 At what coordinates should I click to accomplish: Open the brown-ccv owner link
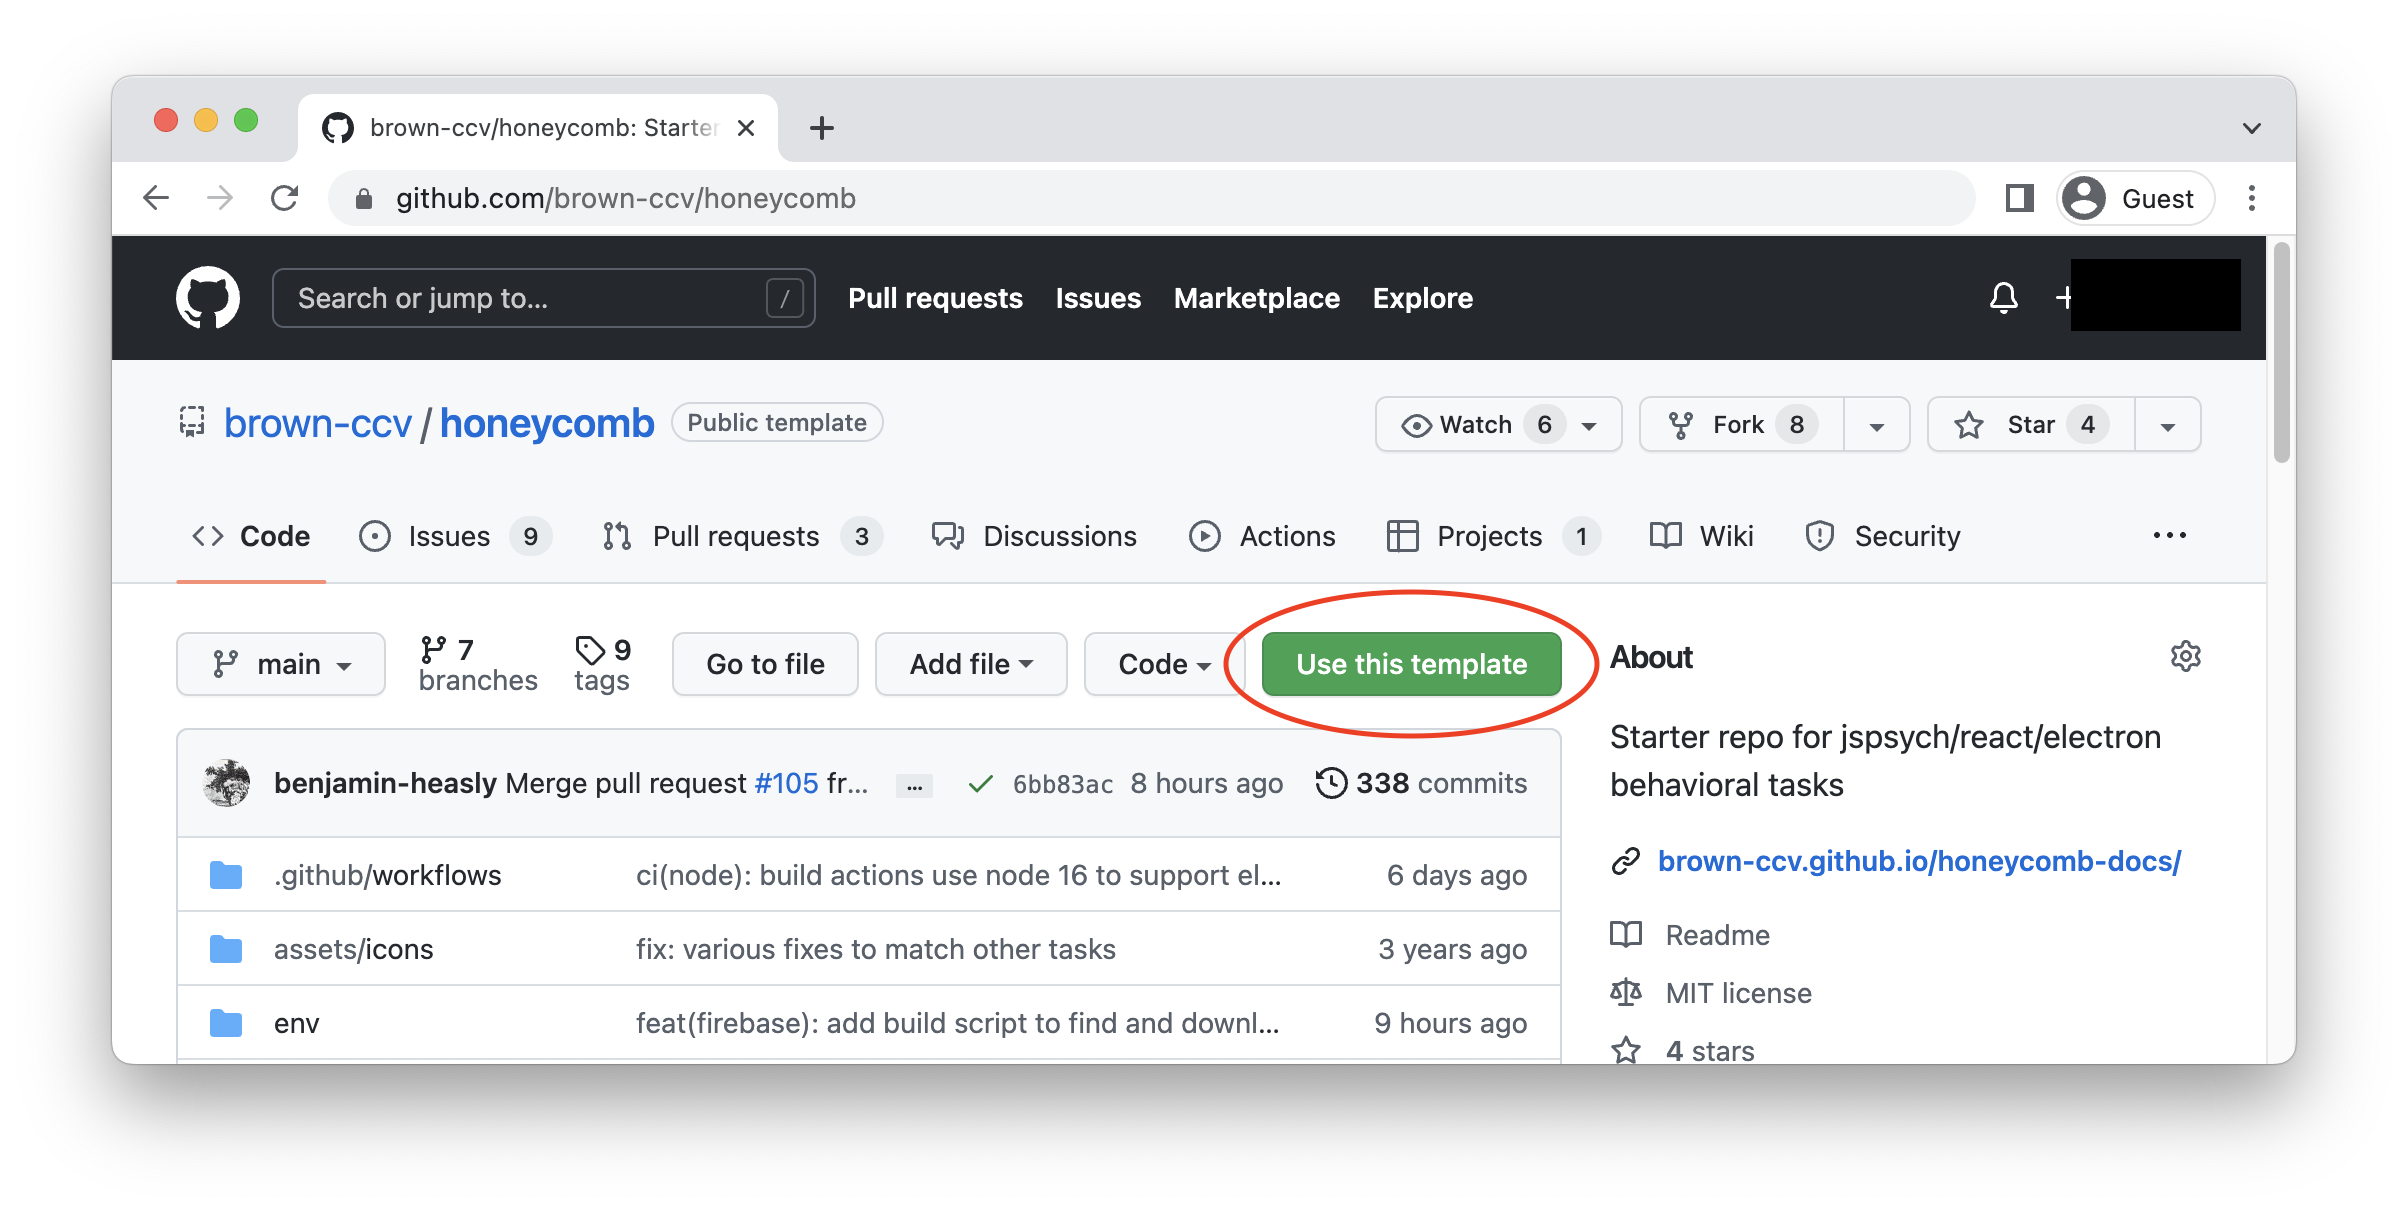pyautogui.click(x=318, y=424)
